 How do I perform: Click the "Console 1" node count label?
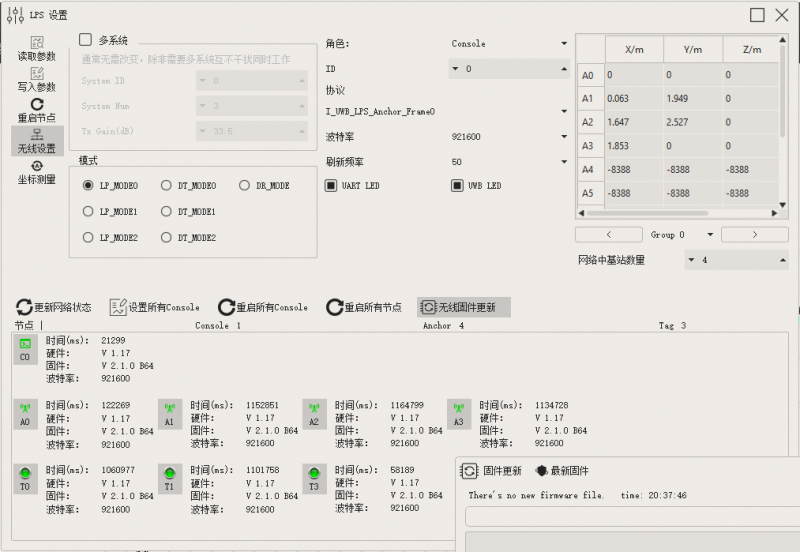pos(218,325)
